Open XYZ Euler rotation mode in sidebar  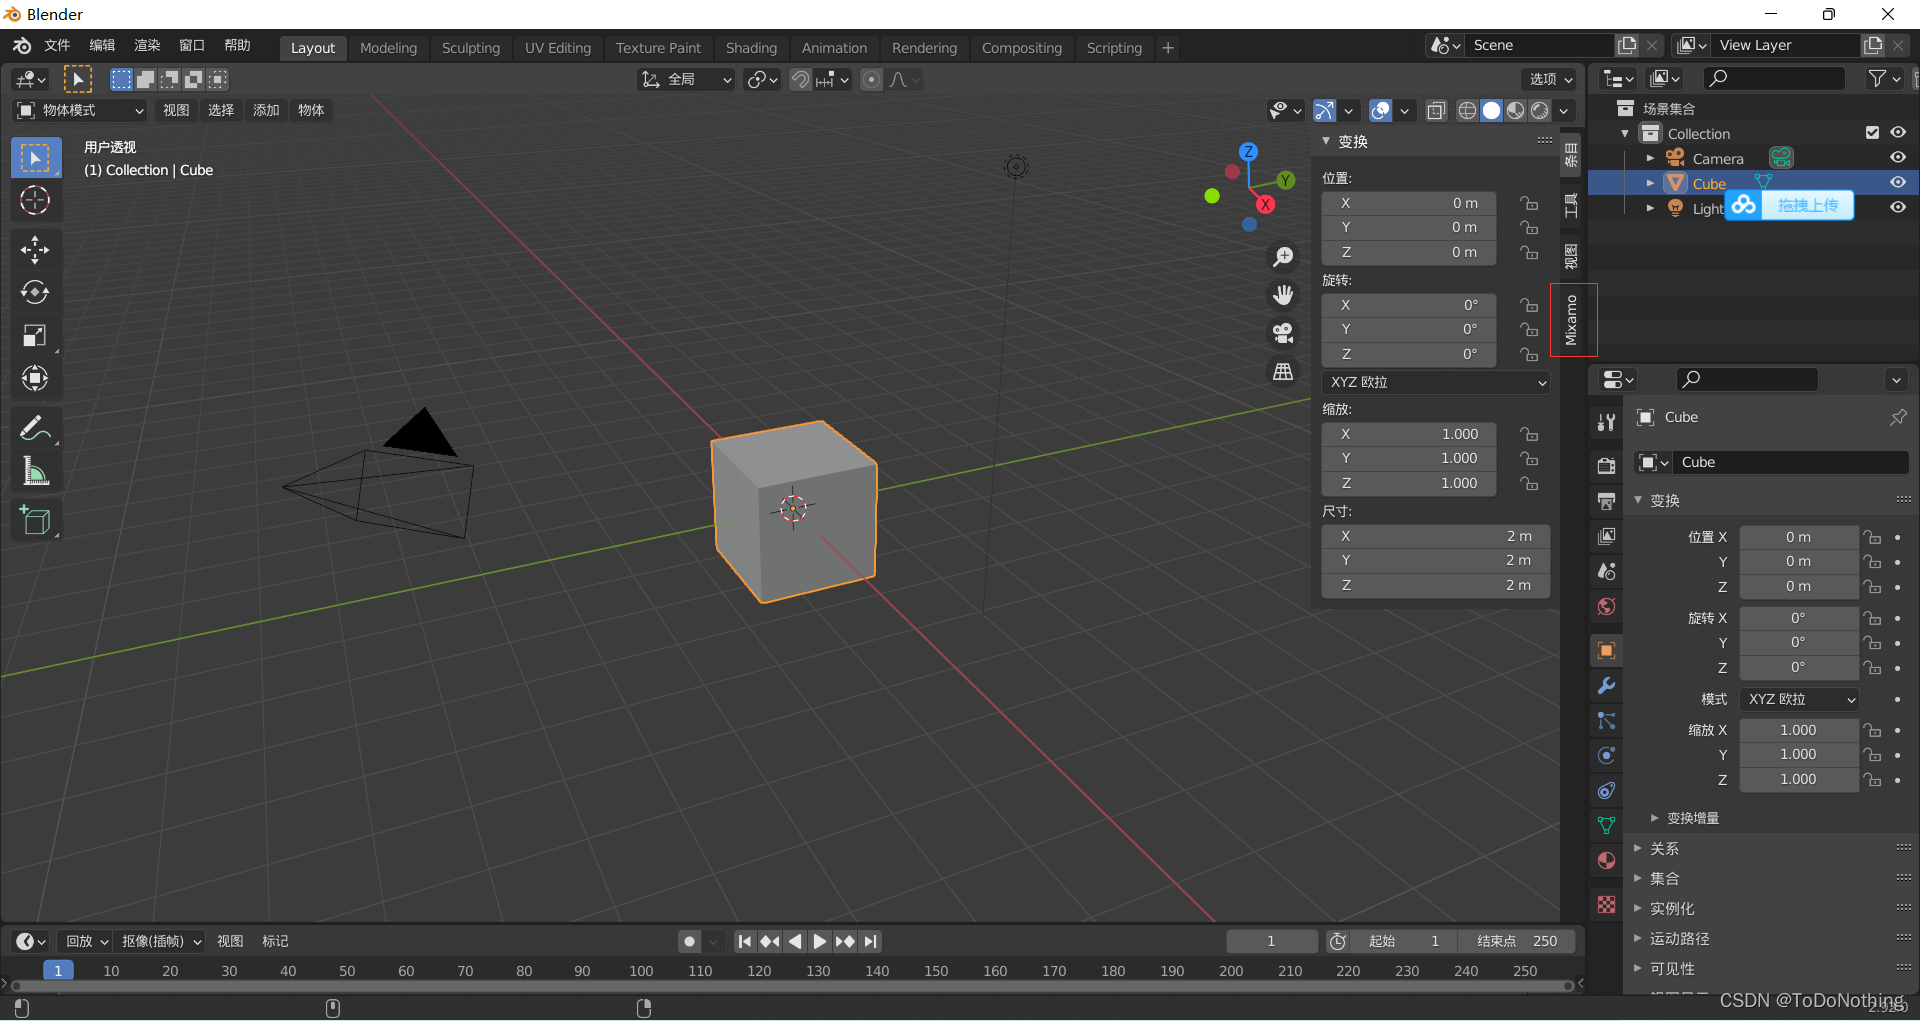pyautogui.click(x=1436, y=383)
